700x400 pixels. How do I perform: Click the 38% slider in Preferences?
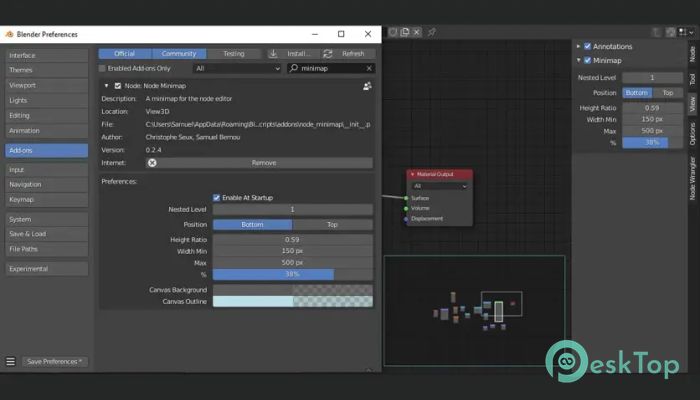(292, 274)
